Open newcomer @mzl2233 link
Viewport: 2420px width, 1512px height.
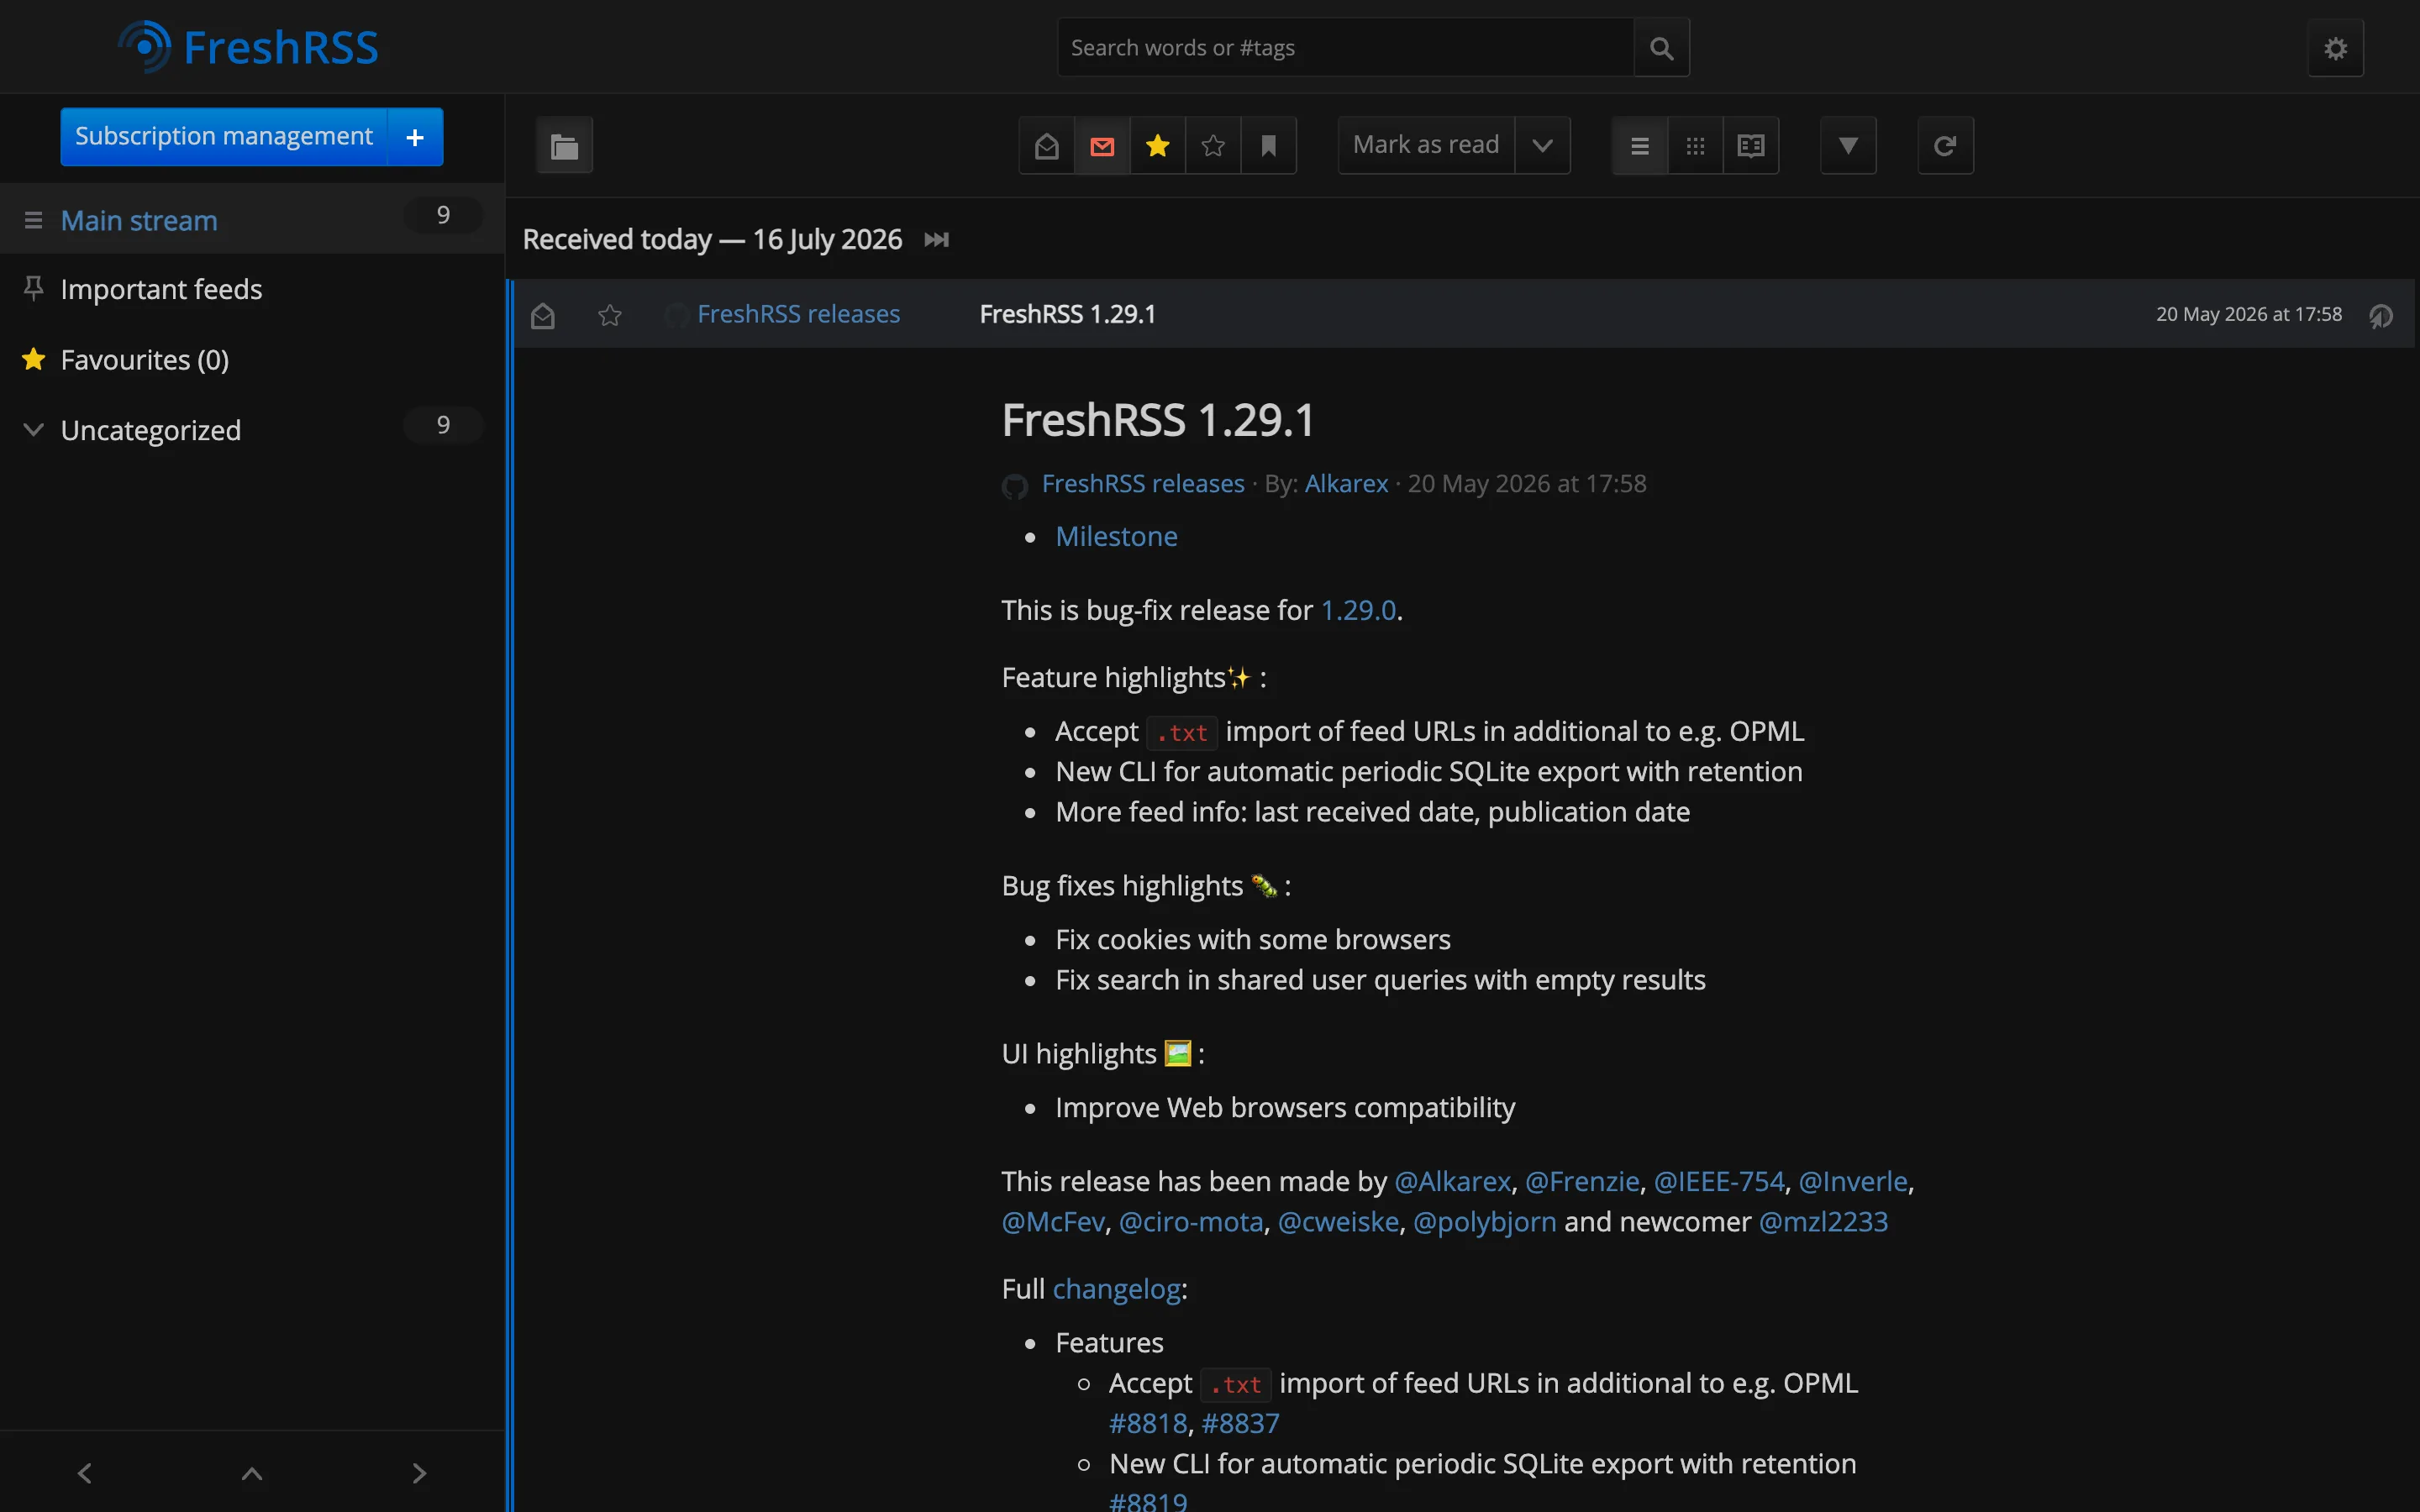coord(1823,1222)
